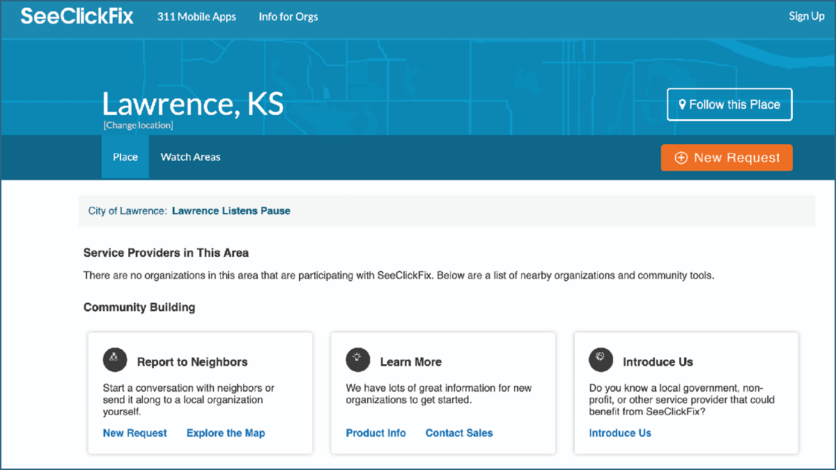The image size is (836, 470).
Task: Click the SeeClickFix logo
Action: point(77,17)
